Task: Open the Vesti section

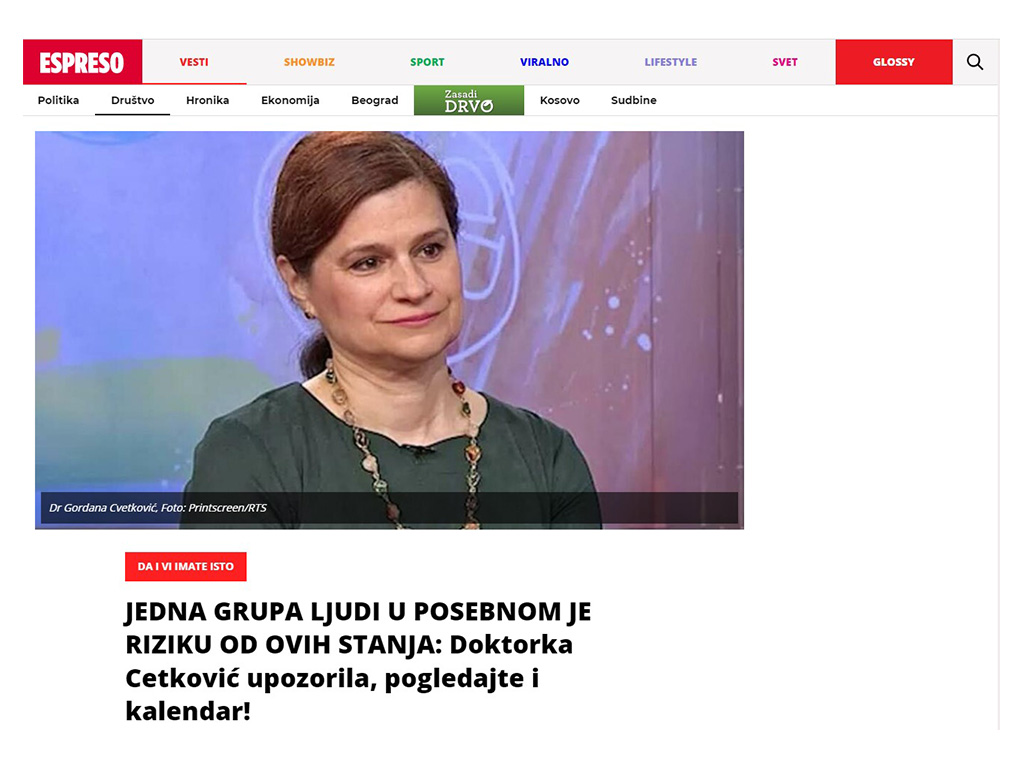Action: 194,62
